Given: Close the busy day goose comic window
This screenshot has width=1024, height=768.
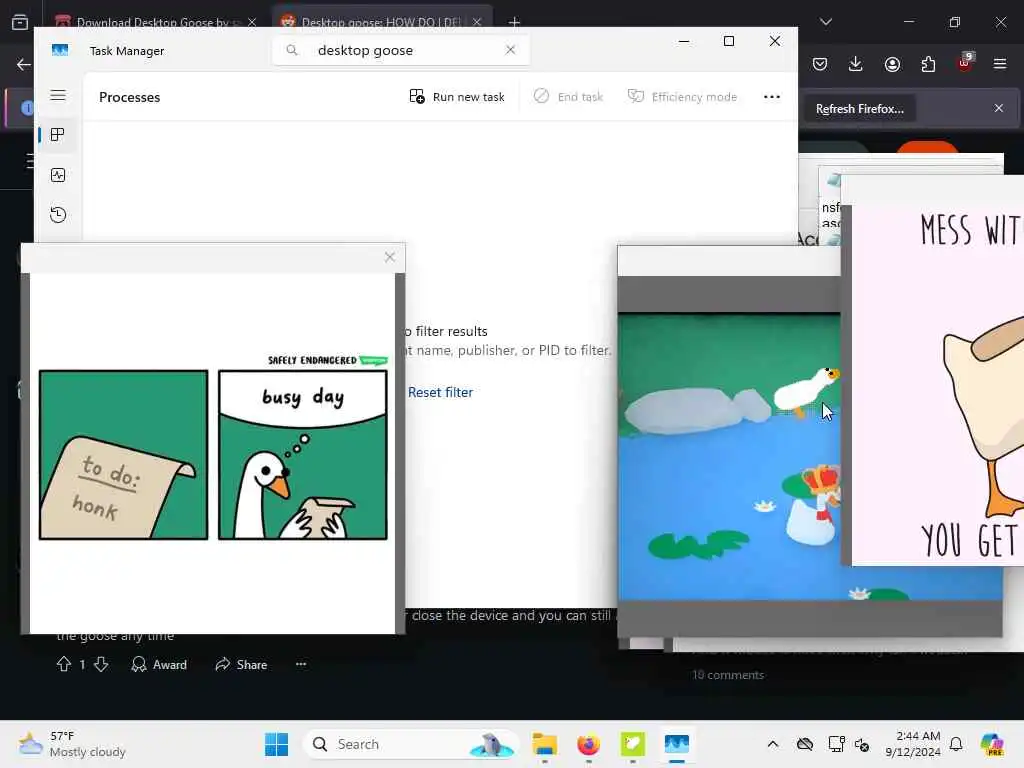Looking at the screenshot, I should point(390,257).
